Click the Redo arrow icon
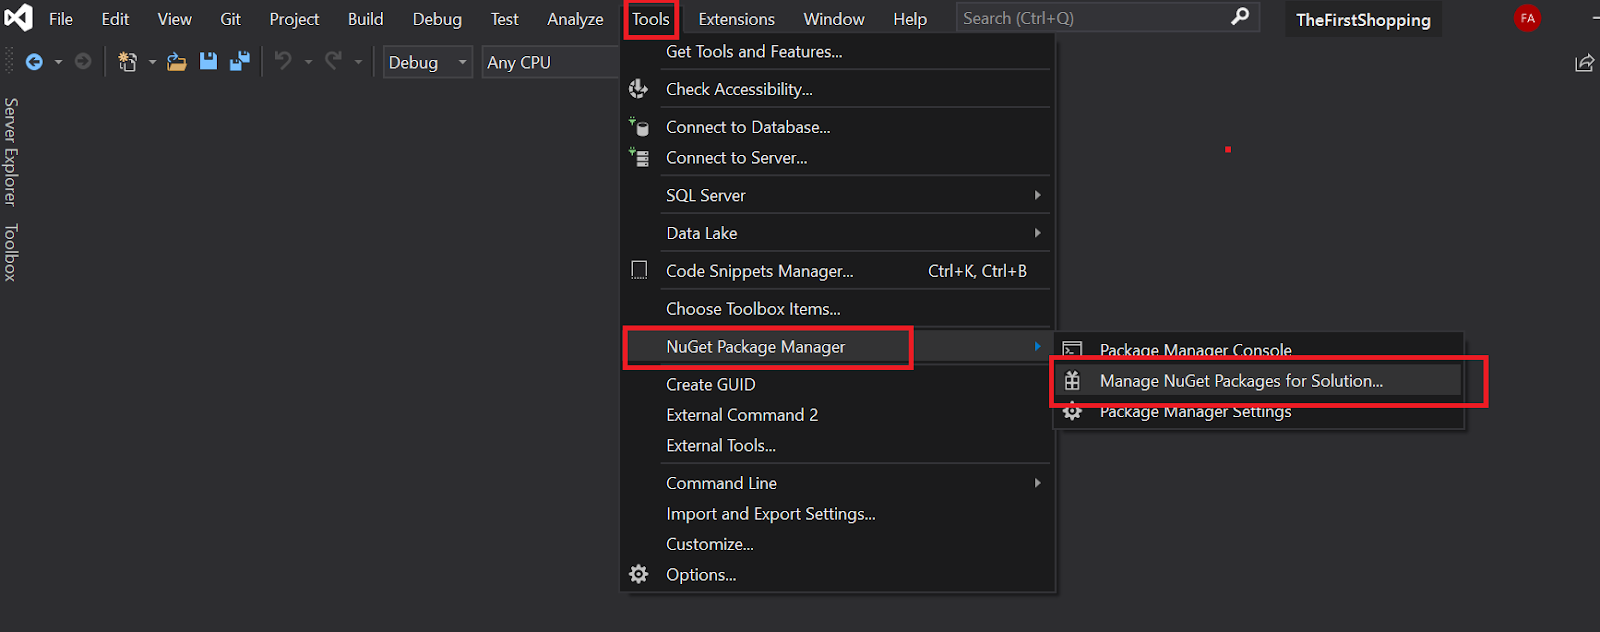This screenshot has width=1600, height=632. (x=334, y=62)
